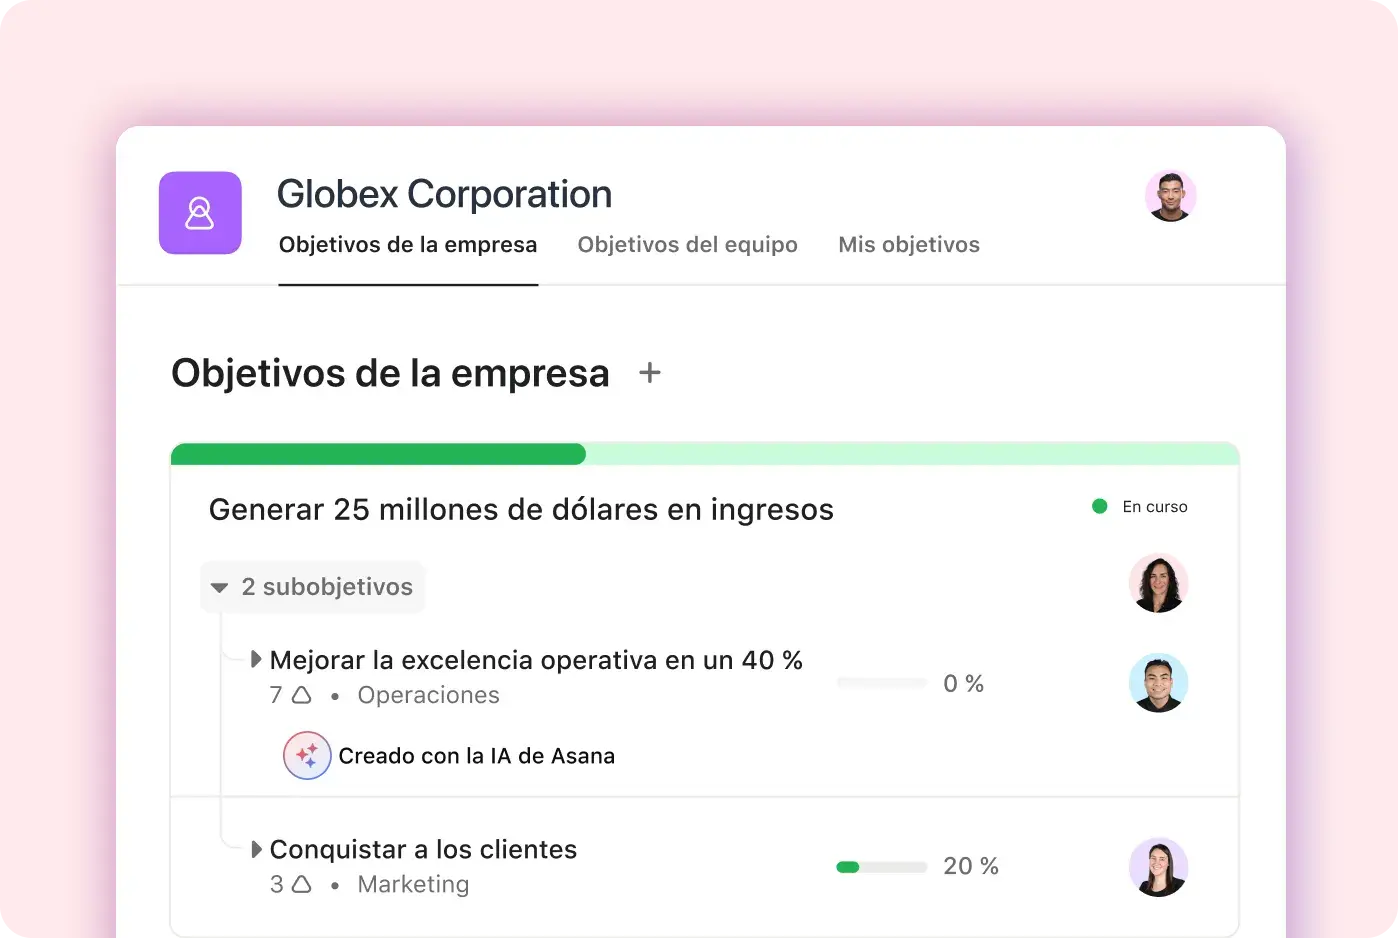Click the purple Globex Corporation logo icon
This screenshot has height=938, width=1398.
tap(200, 213)
